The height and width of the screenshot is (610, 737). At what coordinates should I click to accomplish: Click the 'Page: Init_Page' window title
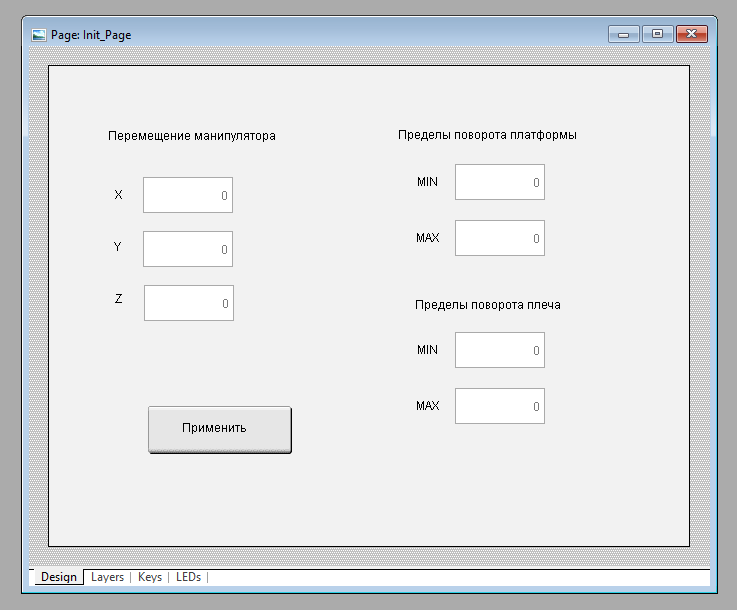[91, 35]
